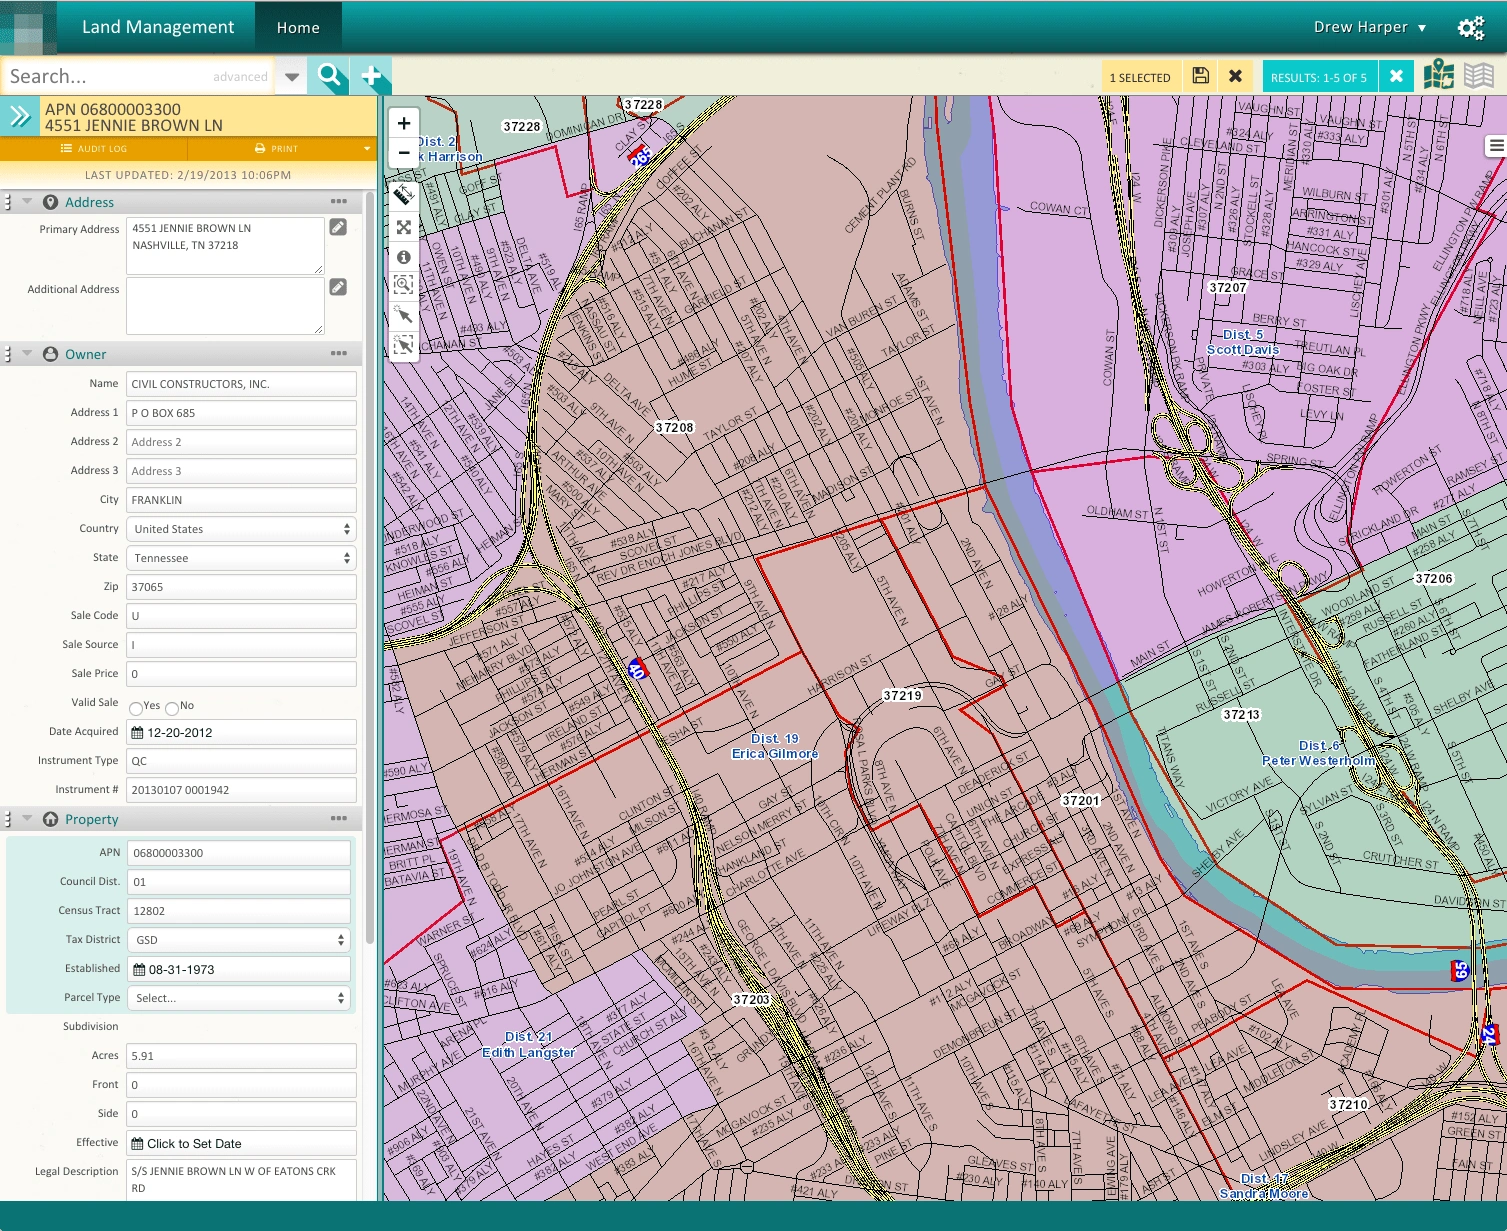Image resolution: width=1507 pixels, height=1231 pixels.
Task: Open the Drew Harper user menu
Action: point(1369,27)
